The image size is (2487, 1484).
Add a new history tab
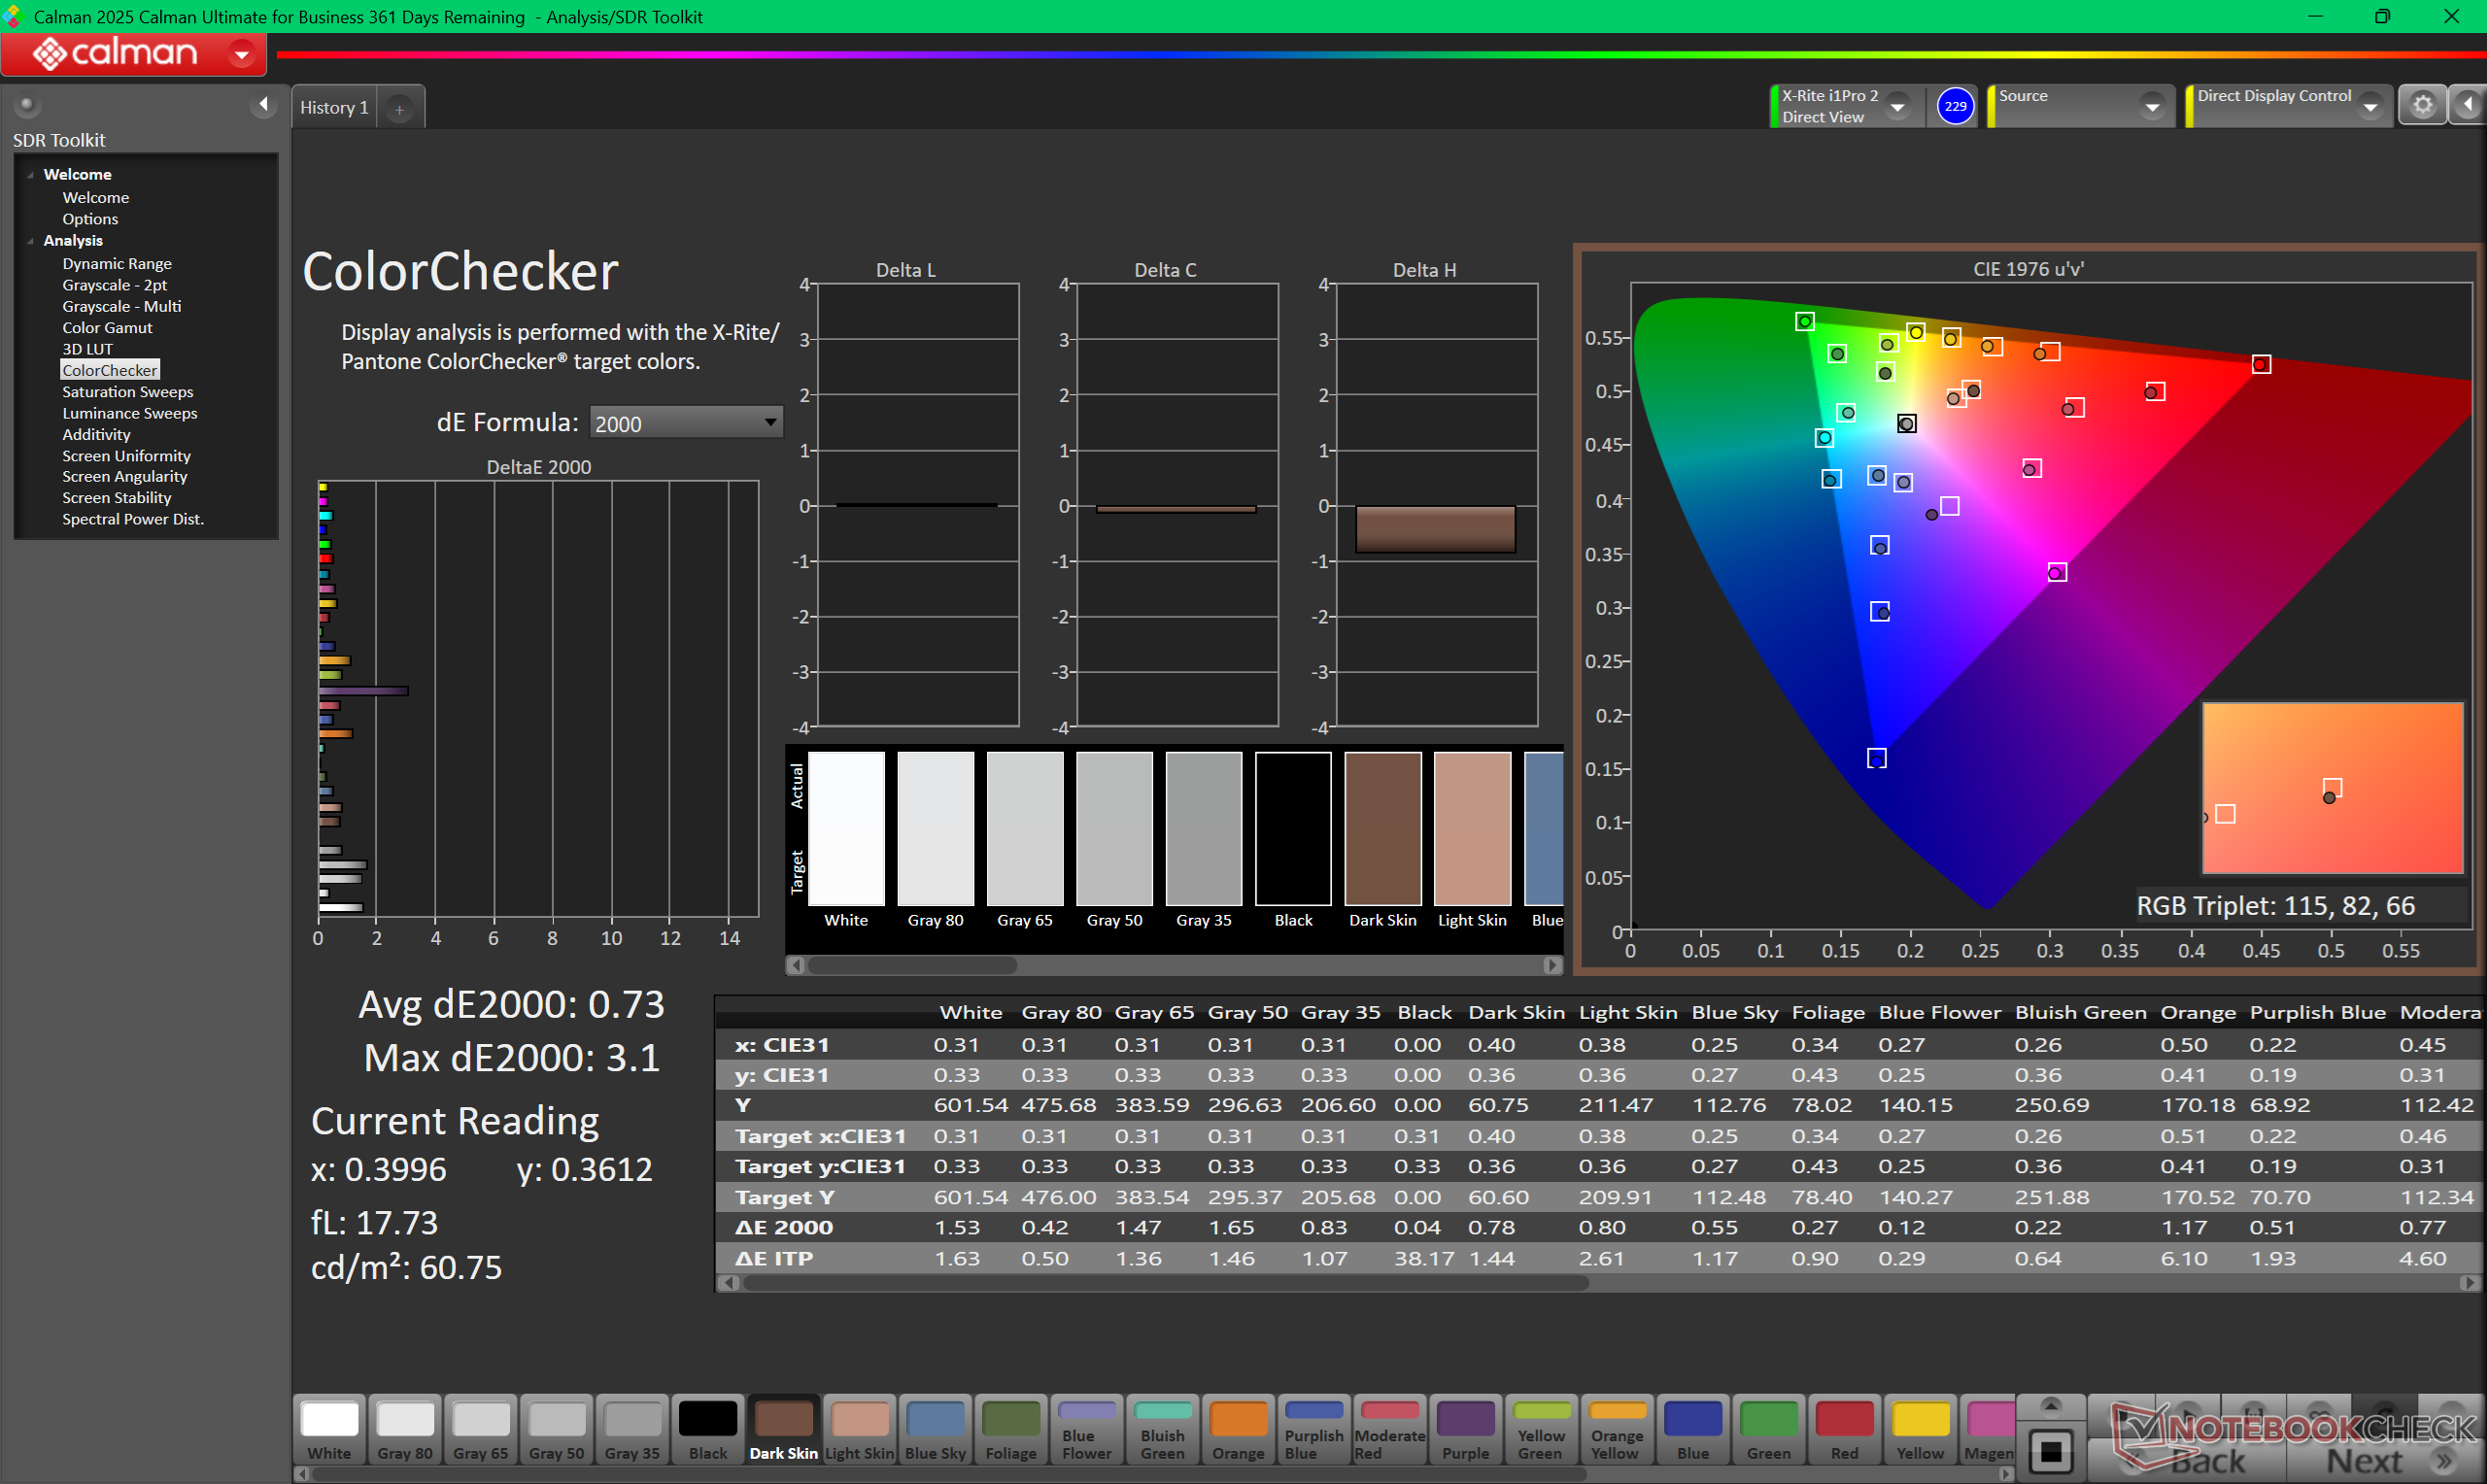click(x=399, y=109)
